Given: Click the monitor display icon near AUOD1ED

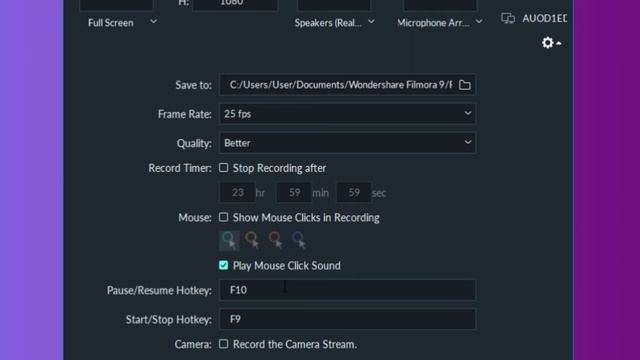Looking at the screenshot, I should [x=508, y=18].
